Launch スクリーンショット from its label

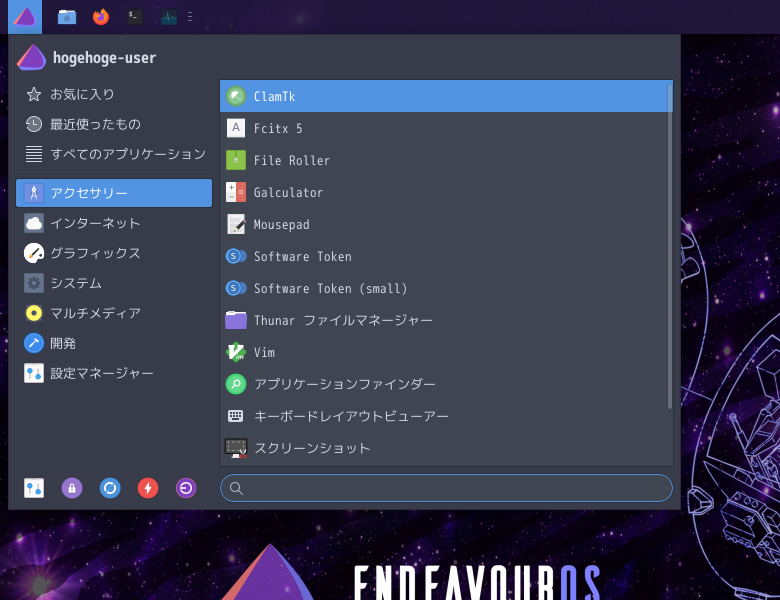tap(312, 448)
